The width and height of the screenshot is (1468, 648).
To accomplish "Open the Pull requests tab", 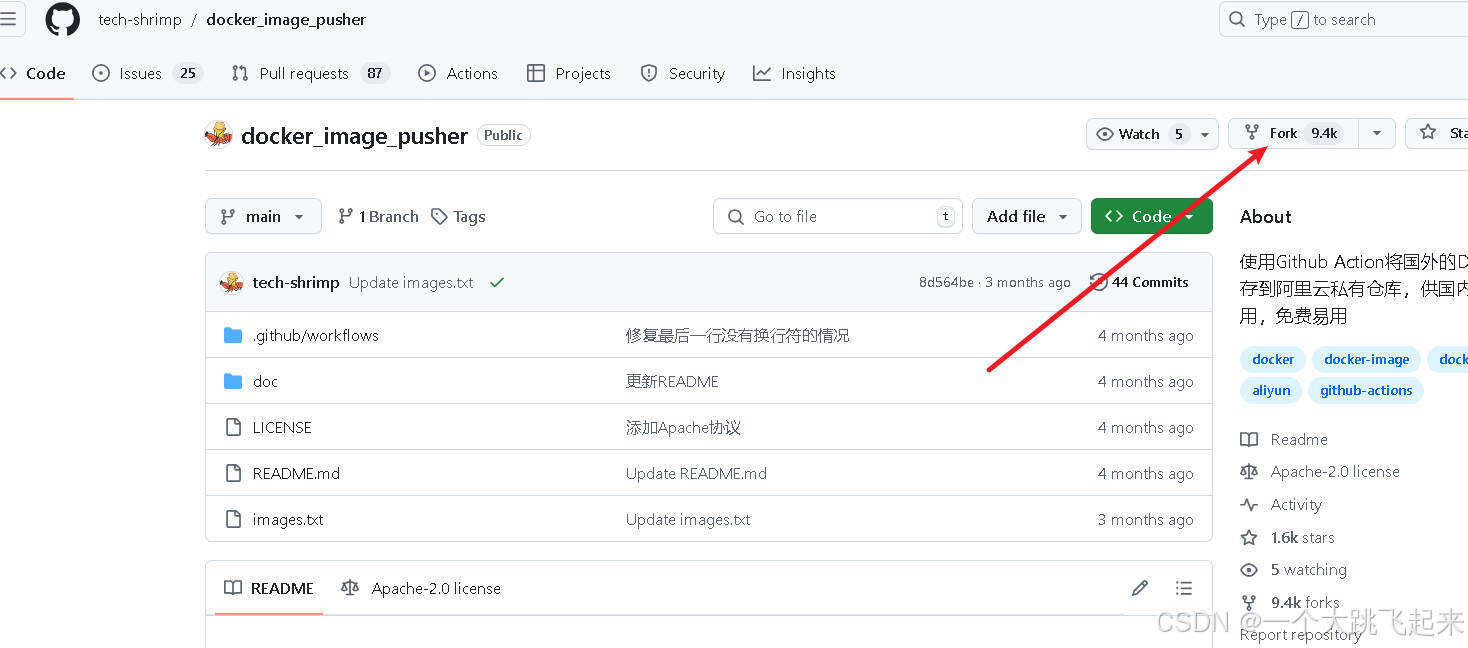I will click(308, 74).
